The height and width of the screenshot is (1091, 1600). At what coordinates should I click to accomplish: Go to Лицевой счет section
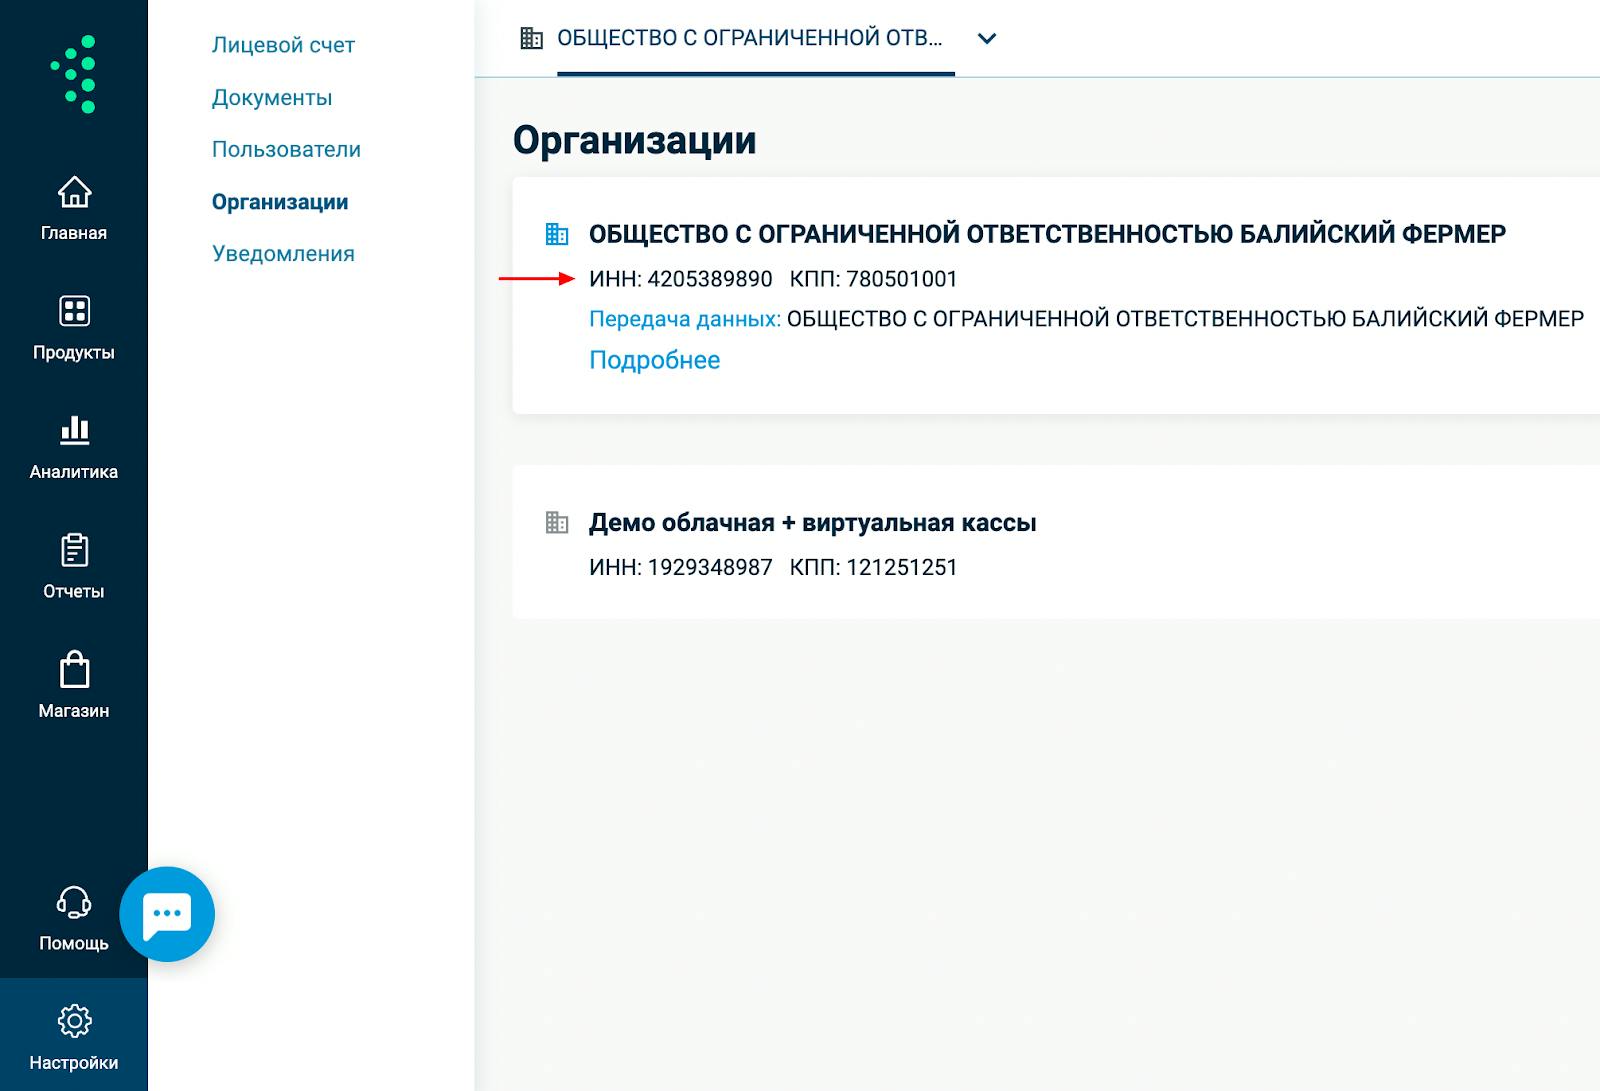283,45
